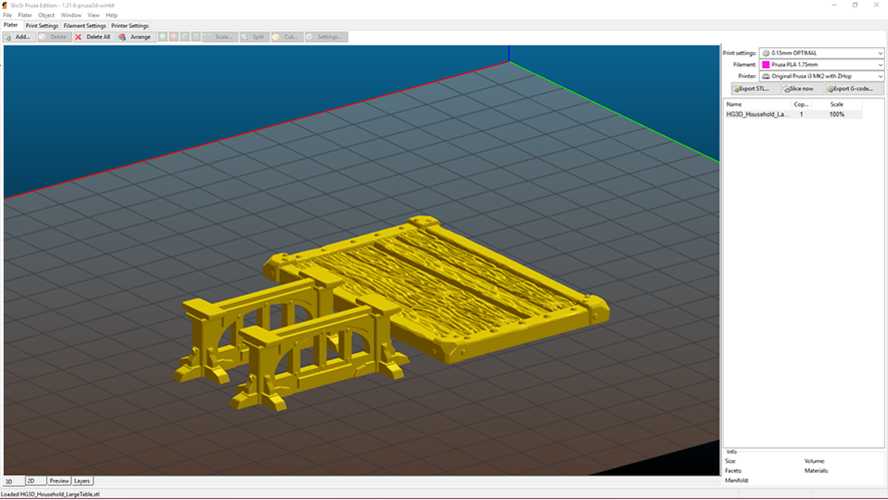
Task: Switch to the Preview view tab
Action: [59, 481]
